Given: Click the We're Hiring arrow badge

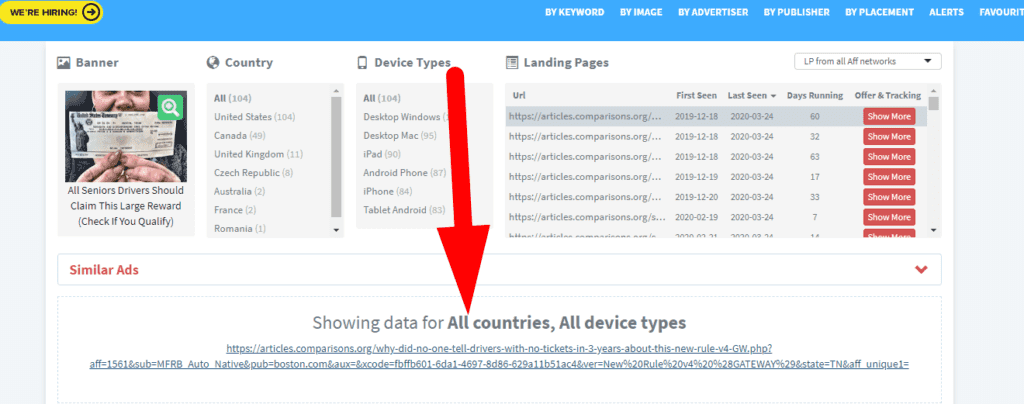Looking at the screenshot, I should click(x=52, y=12).
